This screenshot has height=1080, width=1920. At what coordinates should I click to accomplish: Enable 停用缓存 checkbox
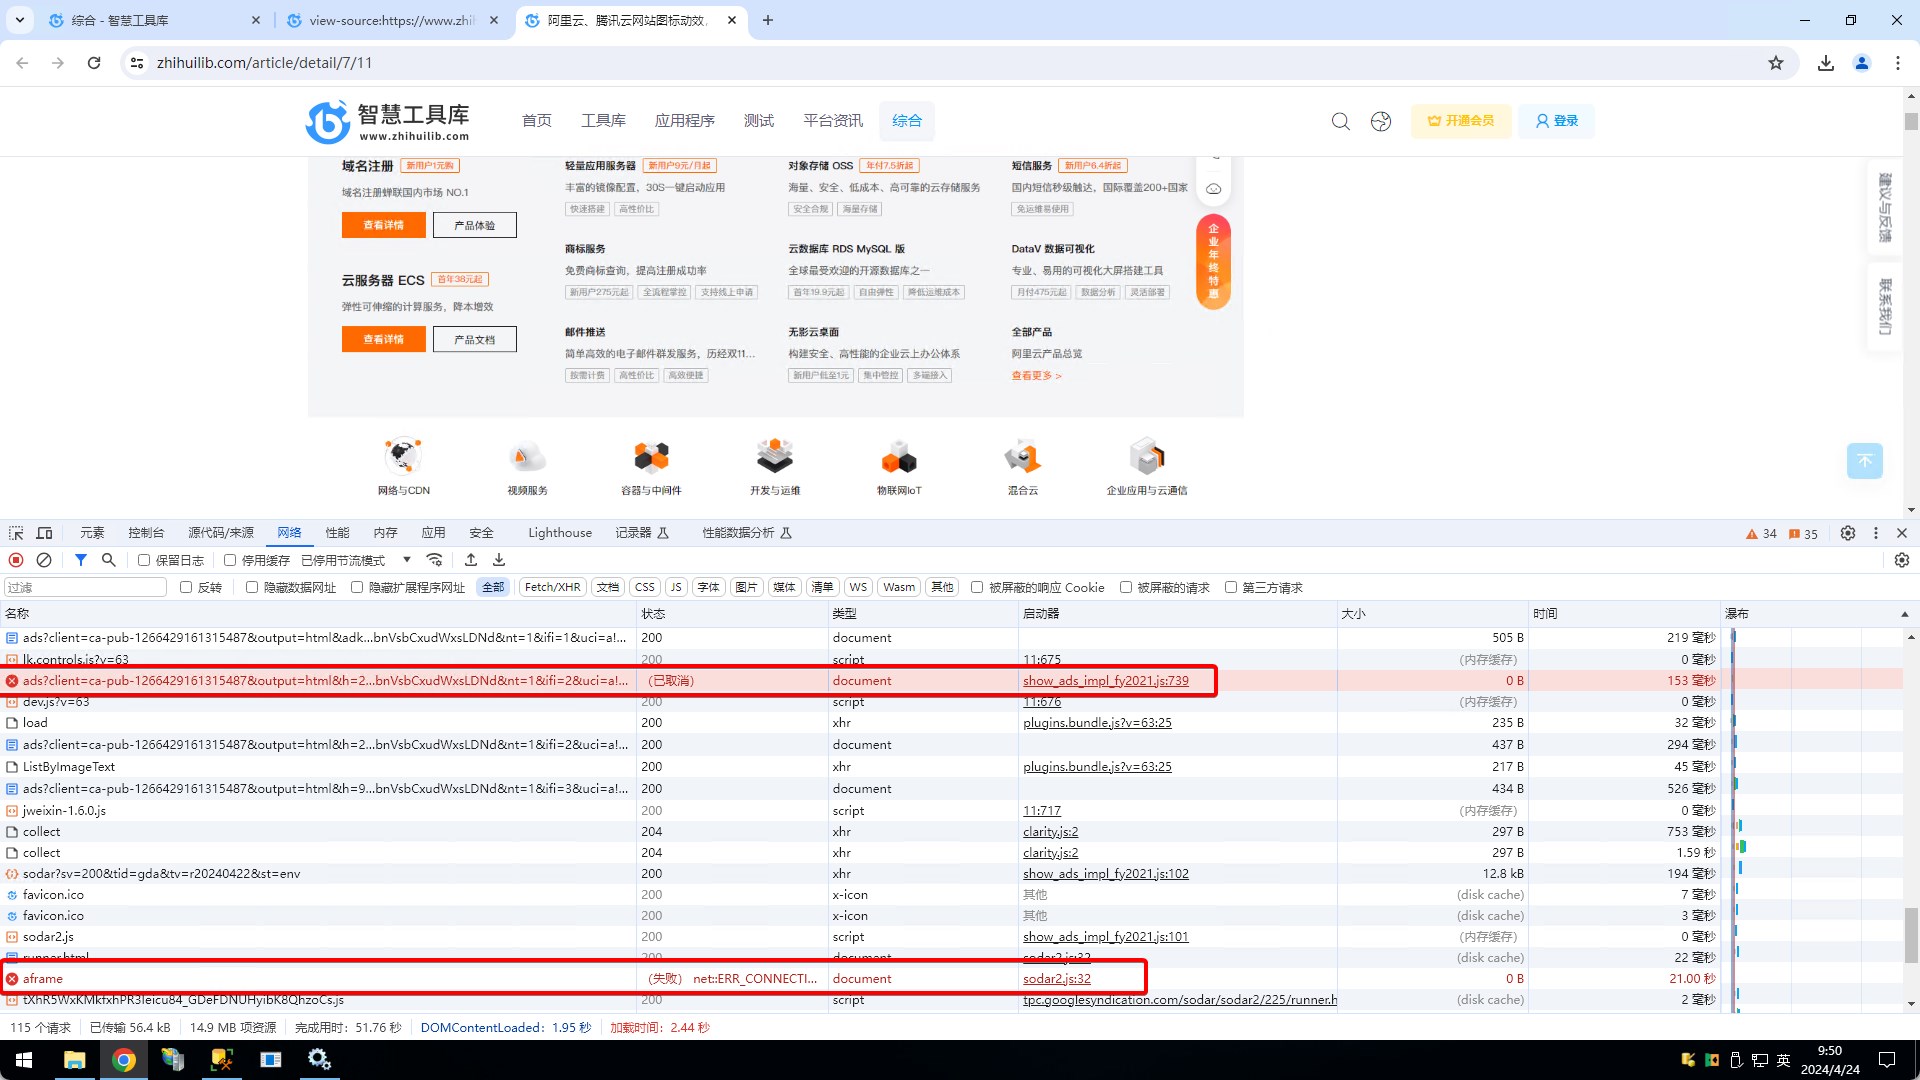tap(230, 560)
